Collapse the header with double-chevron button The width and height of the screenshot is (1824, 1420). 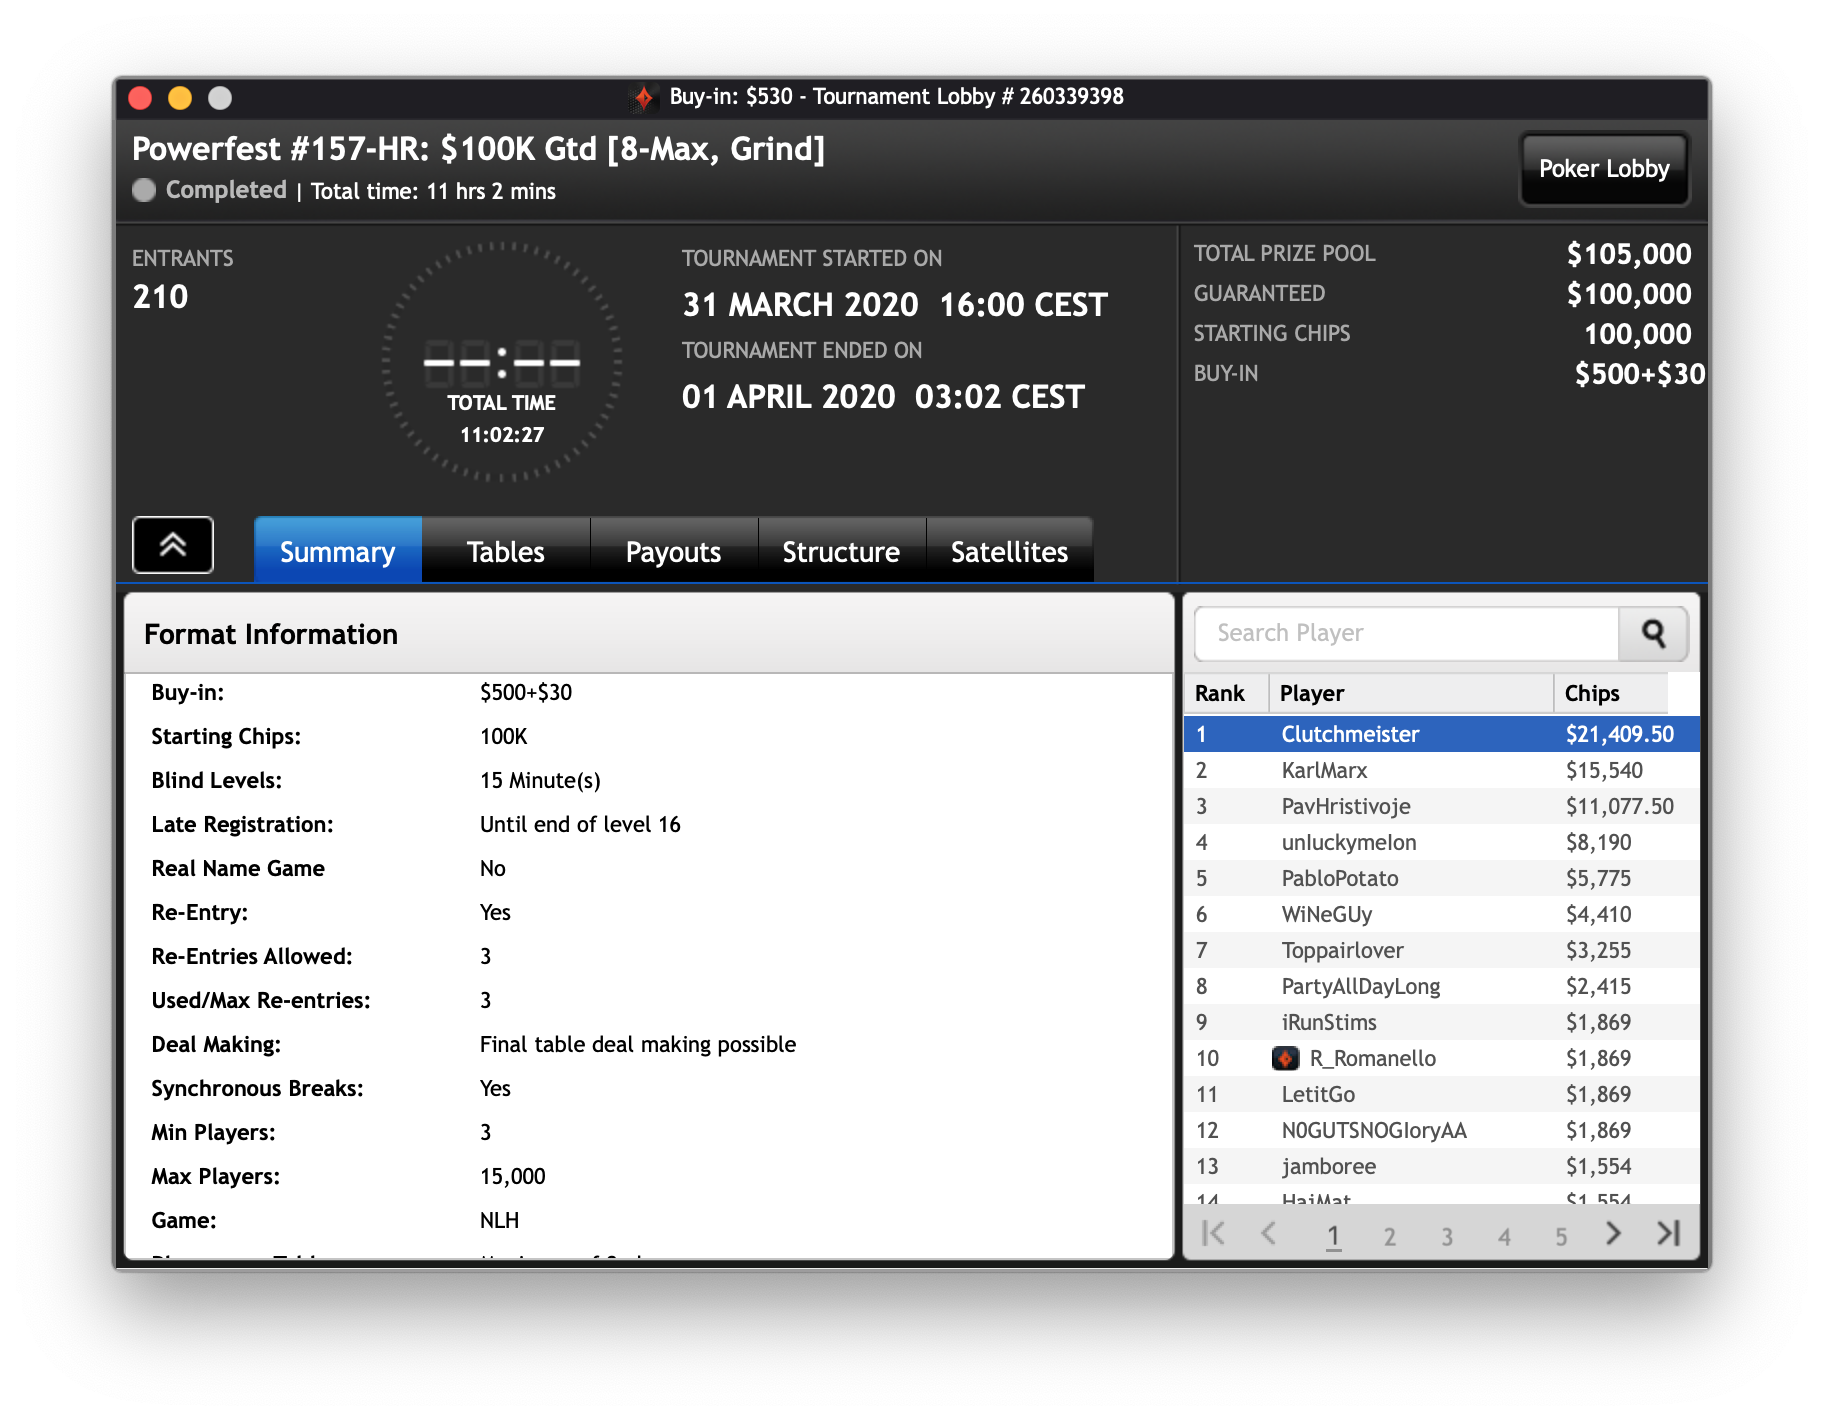173,545
